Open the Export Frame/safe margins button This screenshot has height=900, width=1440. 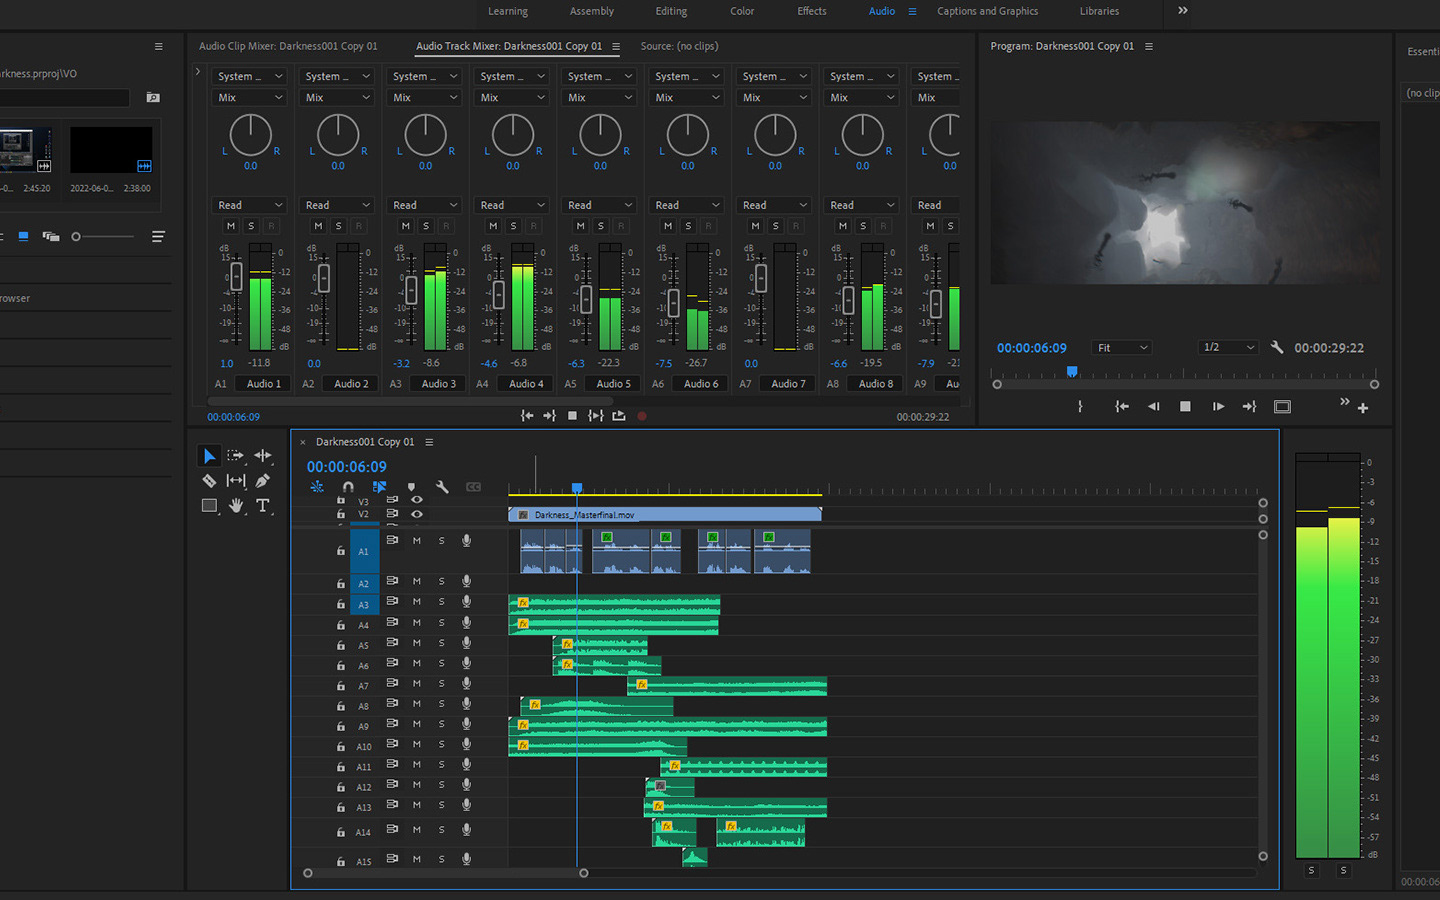tap(1282, 406)
